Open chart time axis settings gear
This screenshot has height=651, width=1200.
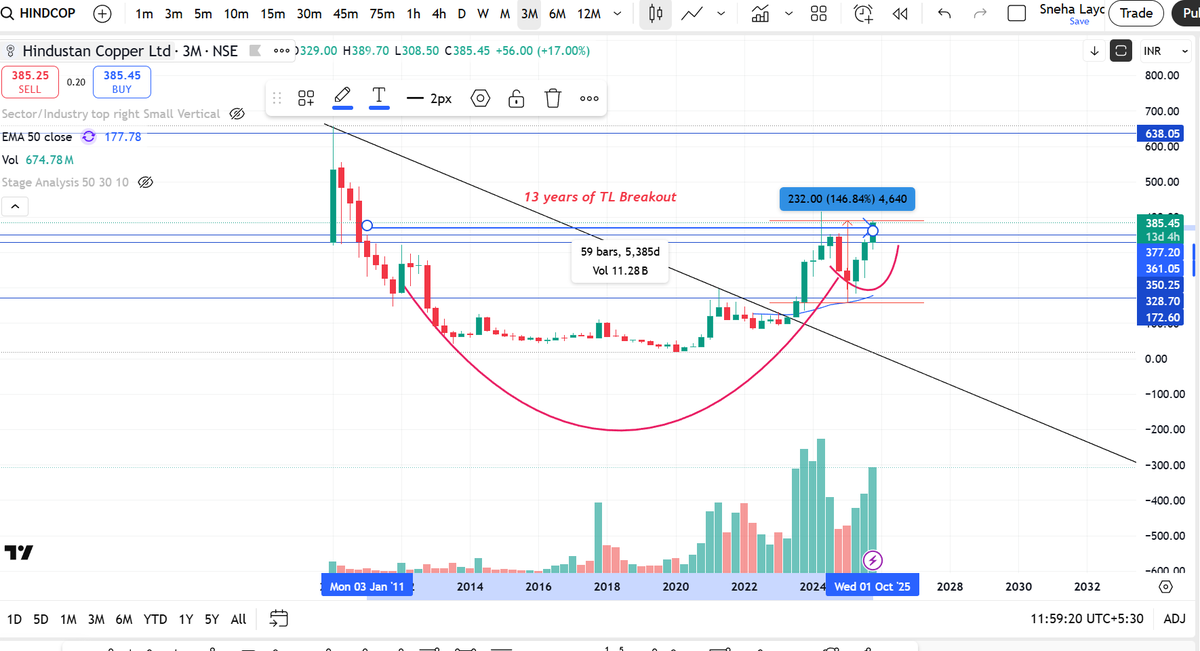[x=1165, y=587]
